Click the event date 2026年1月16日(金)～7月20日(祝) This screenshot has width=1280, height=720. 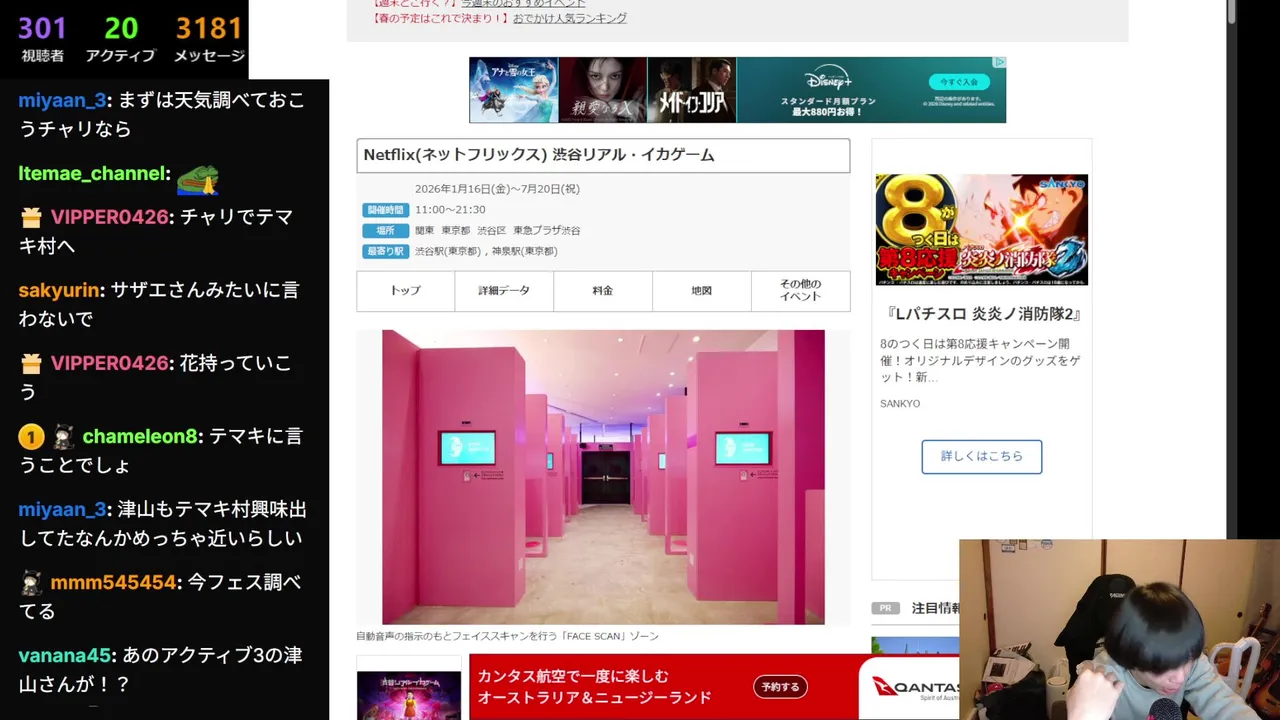(x=497, y=189)
